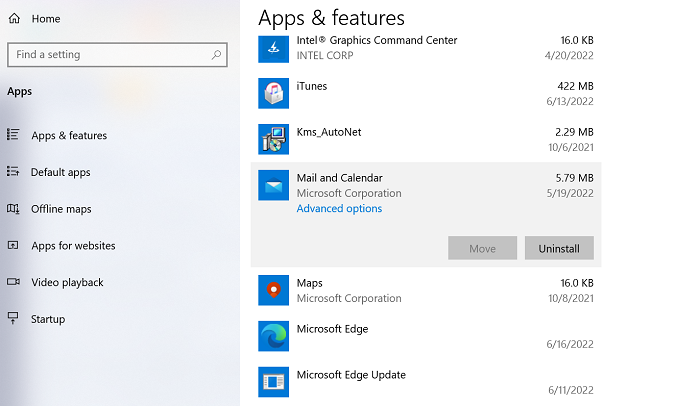The image size is (700, 406).
Task: Click the Kms_AutoNet app icon
Action: click(273, 139)
